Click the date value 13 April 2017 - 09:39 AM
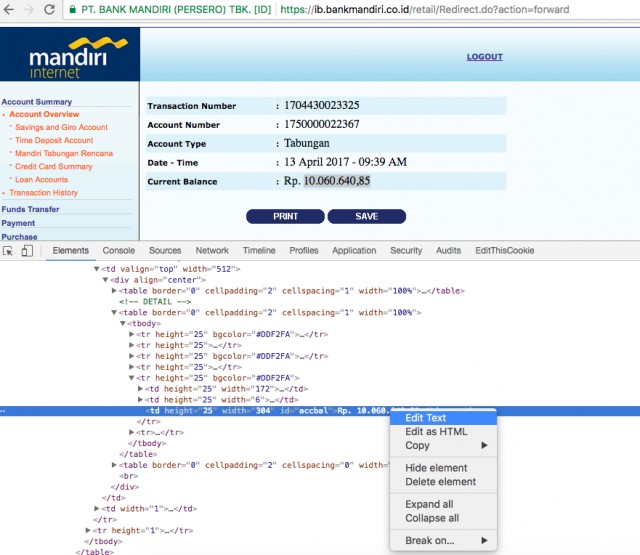The image size is (640, 555). click(x=345, y=162)
